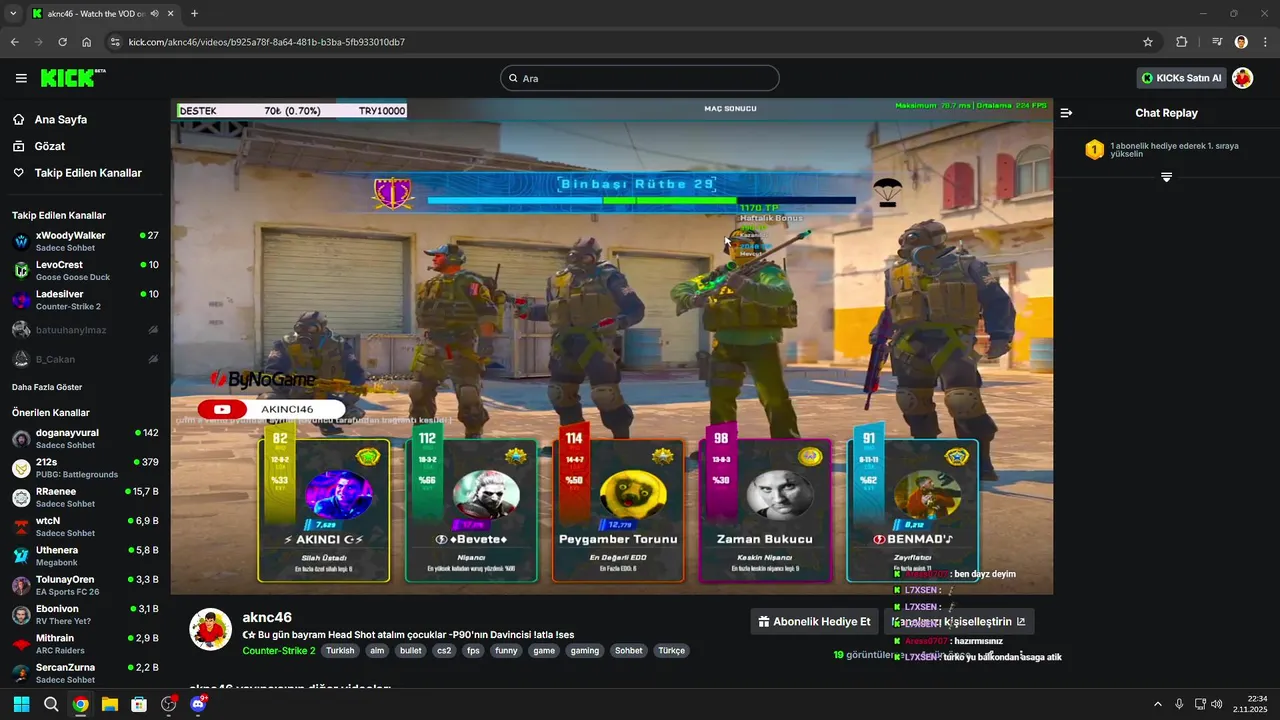Open recommended channel Mithrain
Screen dimensions: 1280x720
(x=85, y=643)
